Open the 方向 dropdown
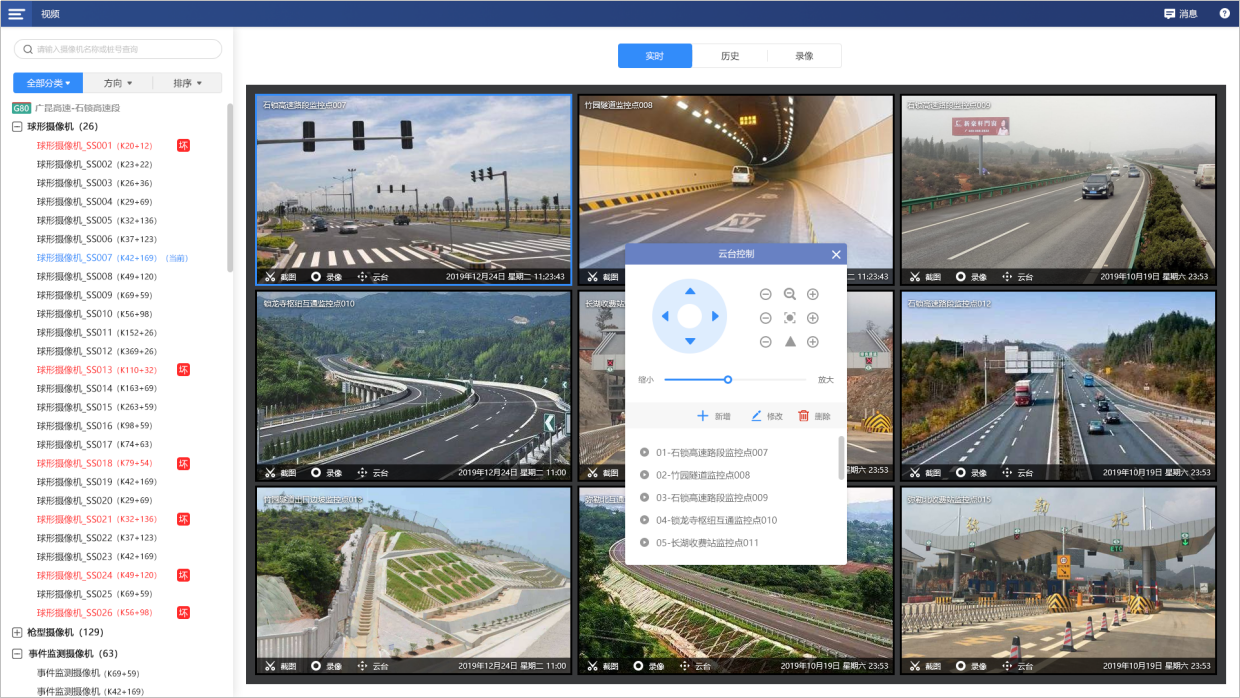 (x=117, y=83)
